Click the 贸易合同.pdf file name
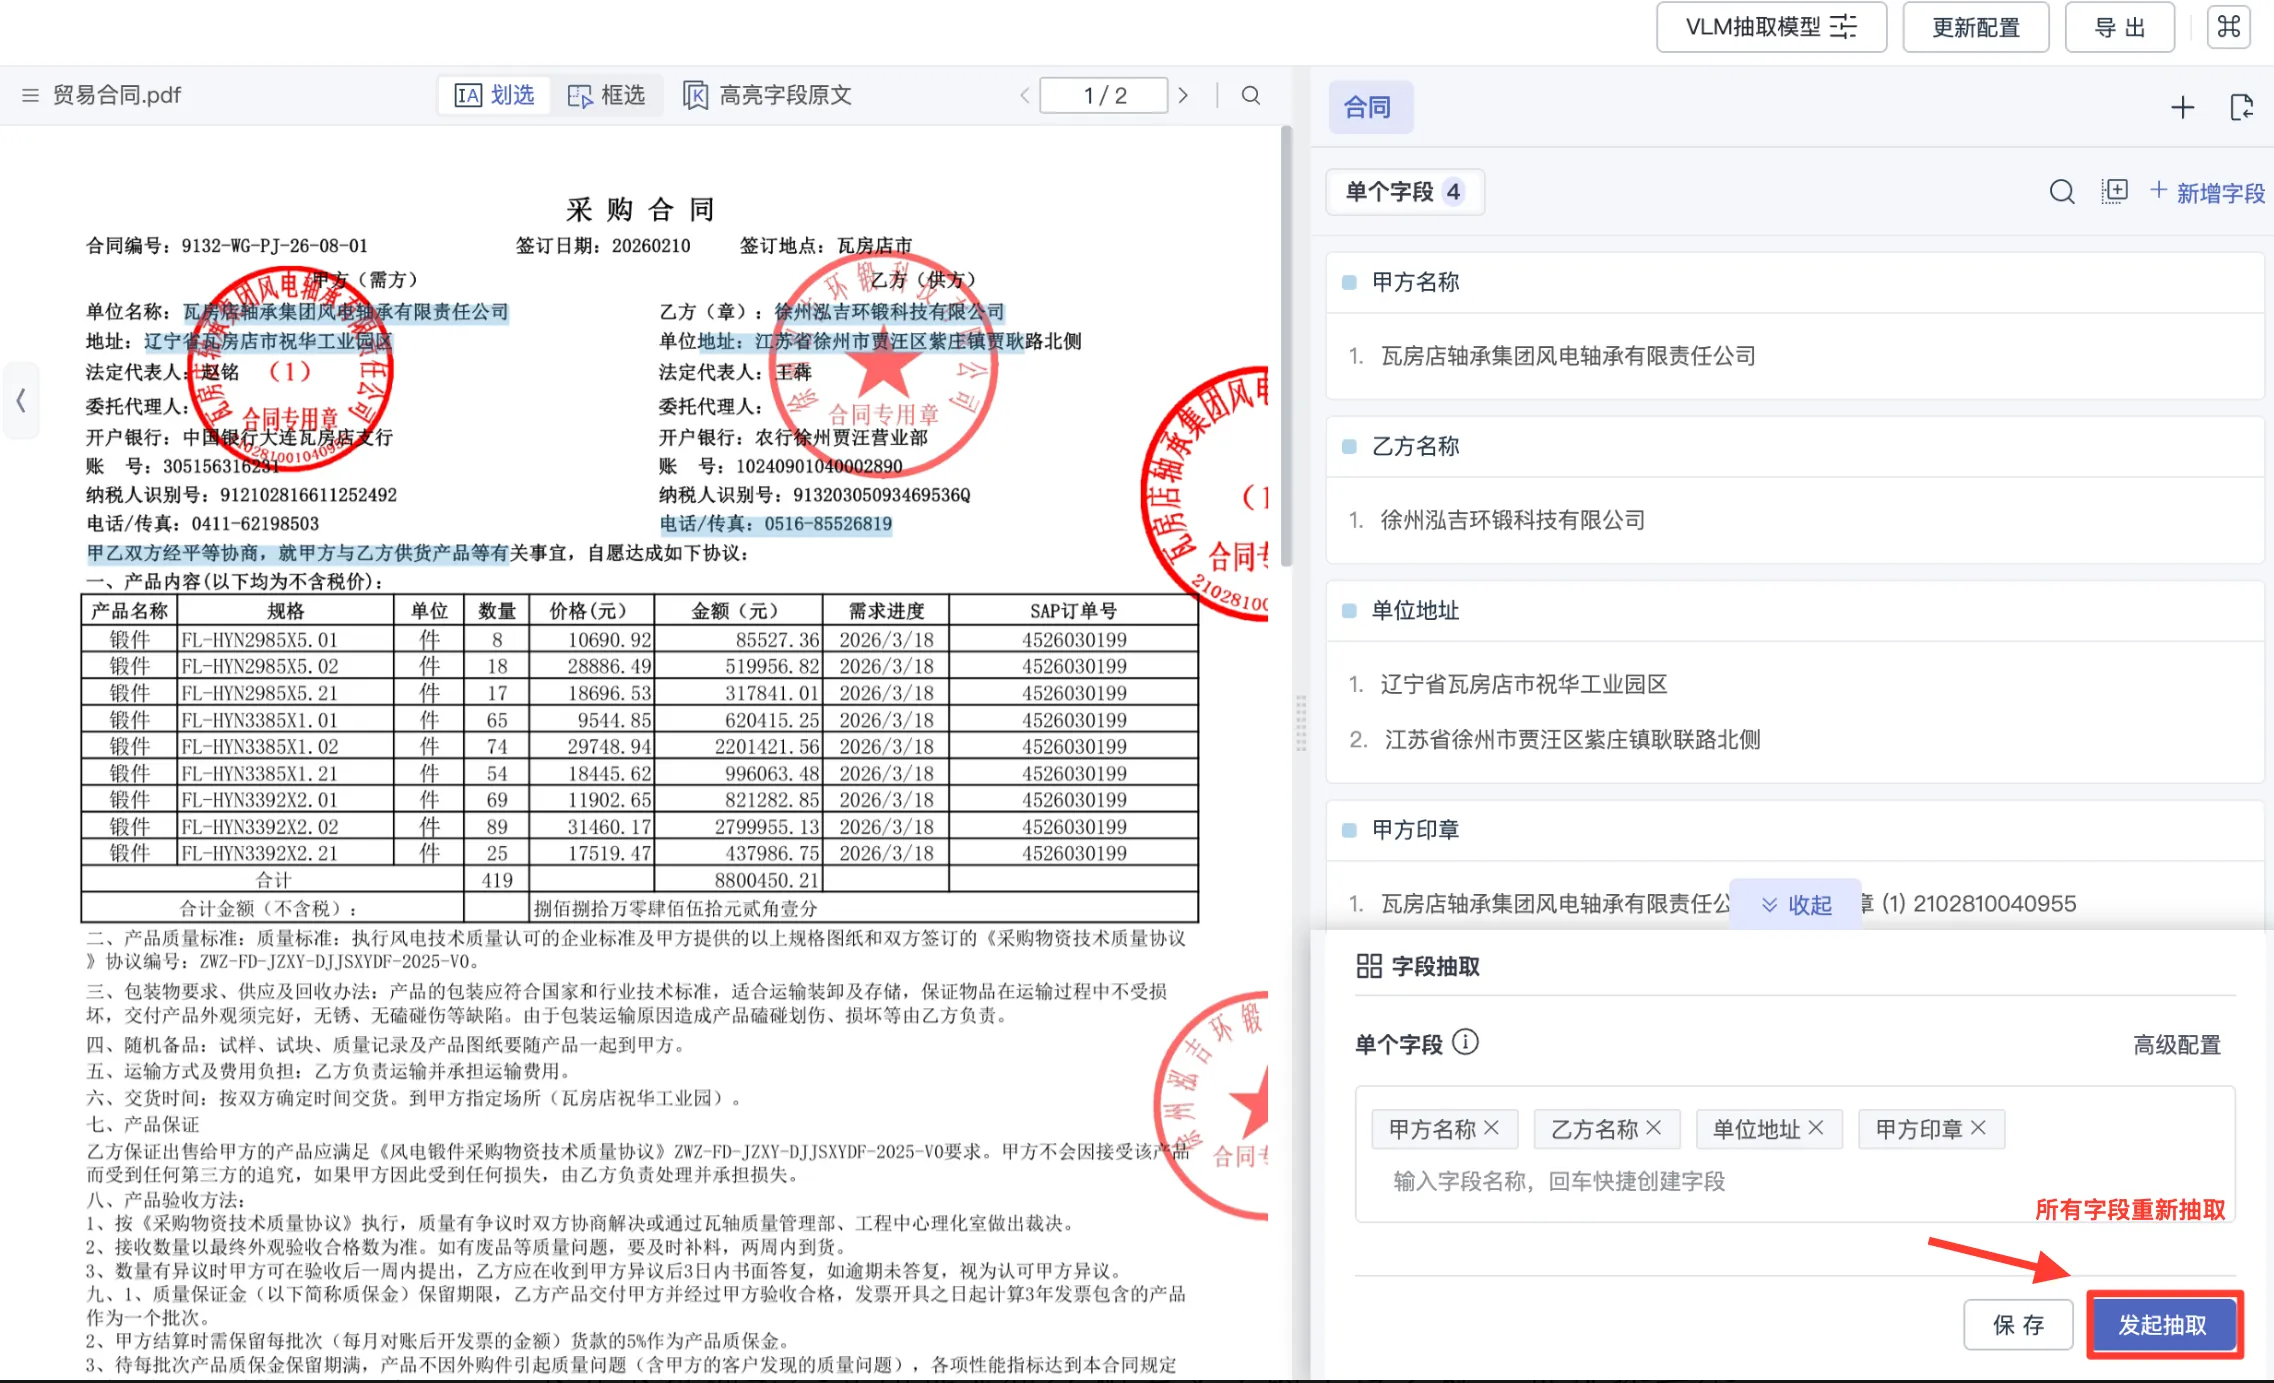Screen dimensions: 2274x1383 click(117, 95)
